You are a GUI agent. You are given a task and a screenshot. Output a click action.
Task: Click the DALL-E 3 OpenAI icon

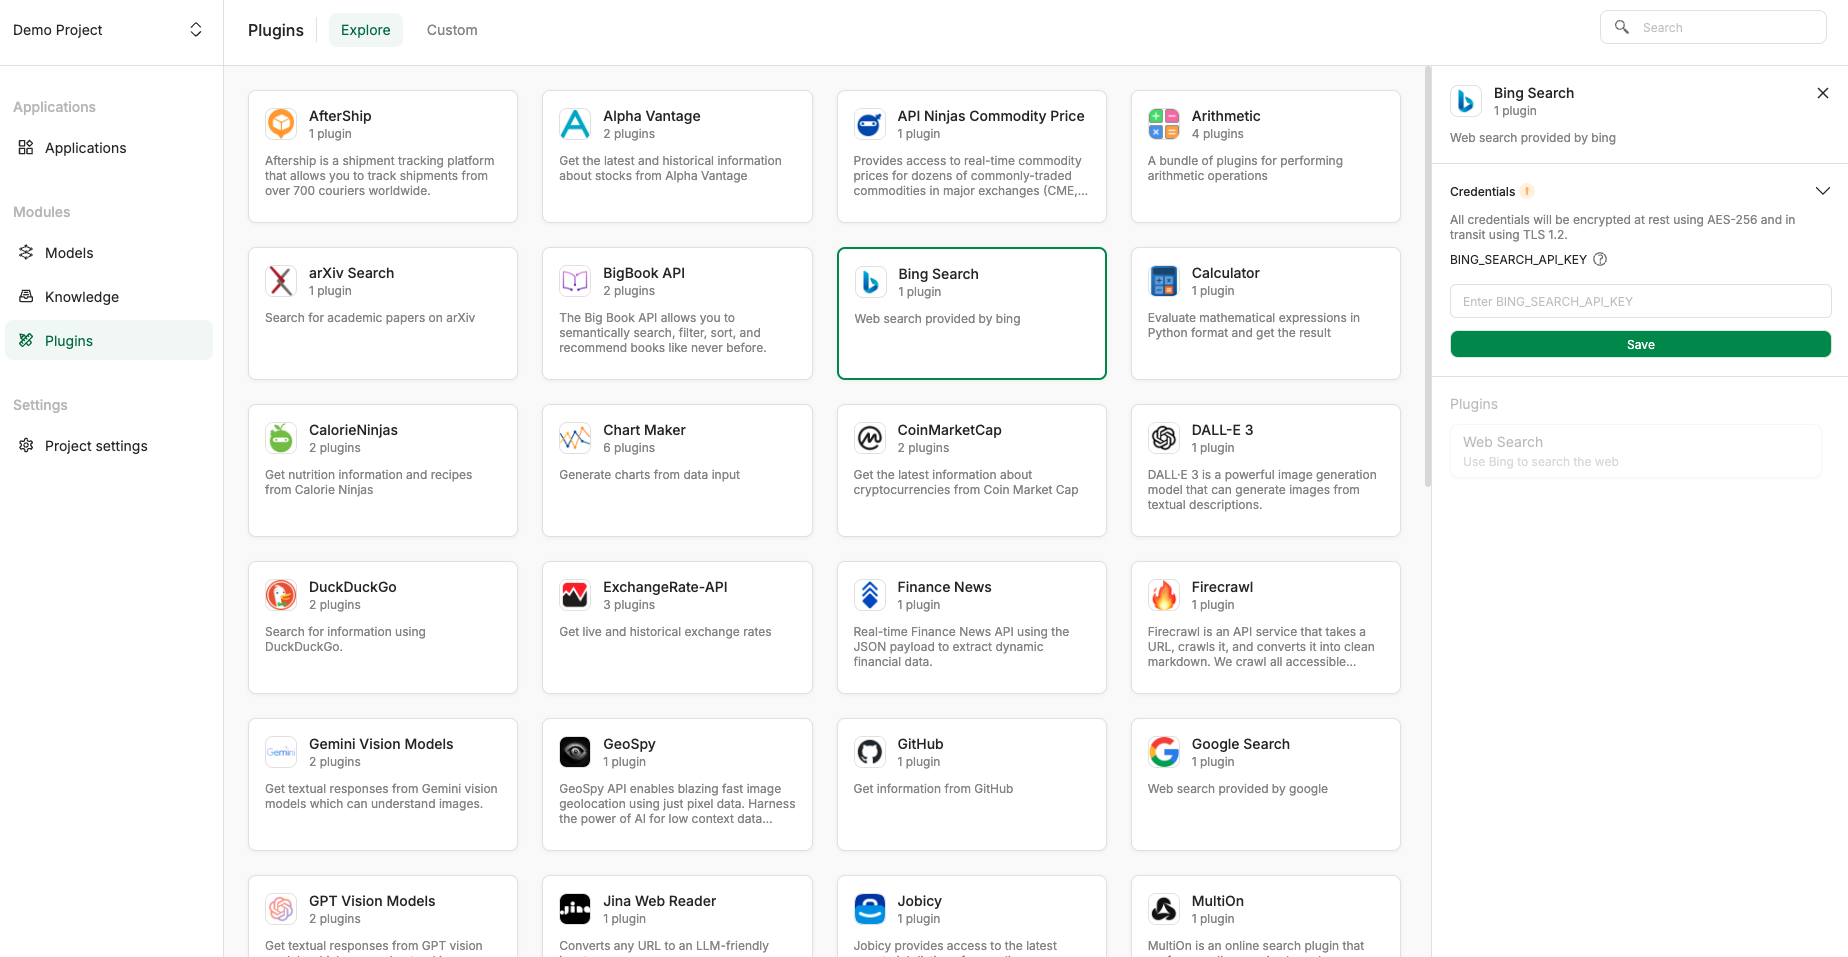1164,438
